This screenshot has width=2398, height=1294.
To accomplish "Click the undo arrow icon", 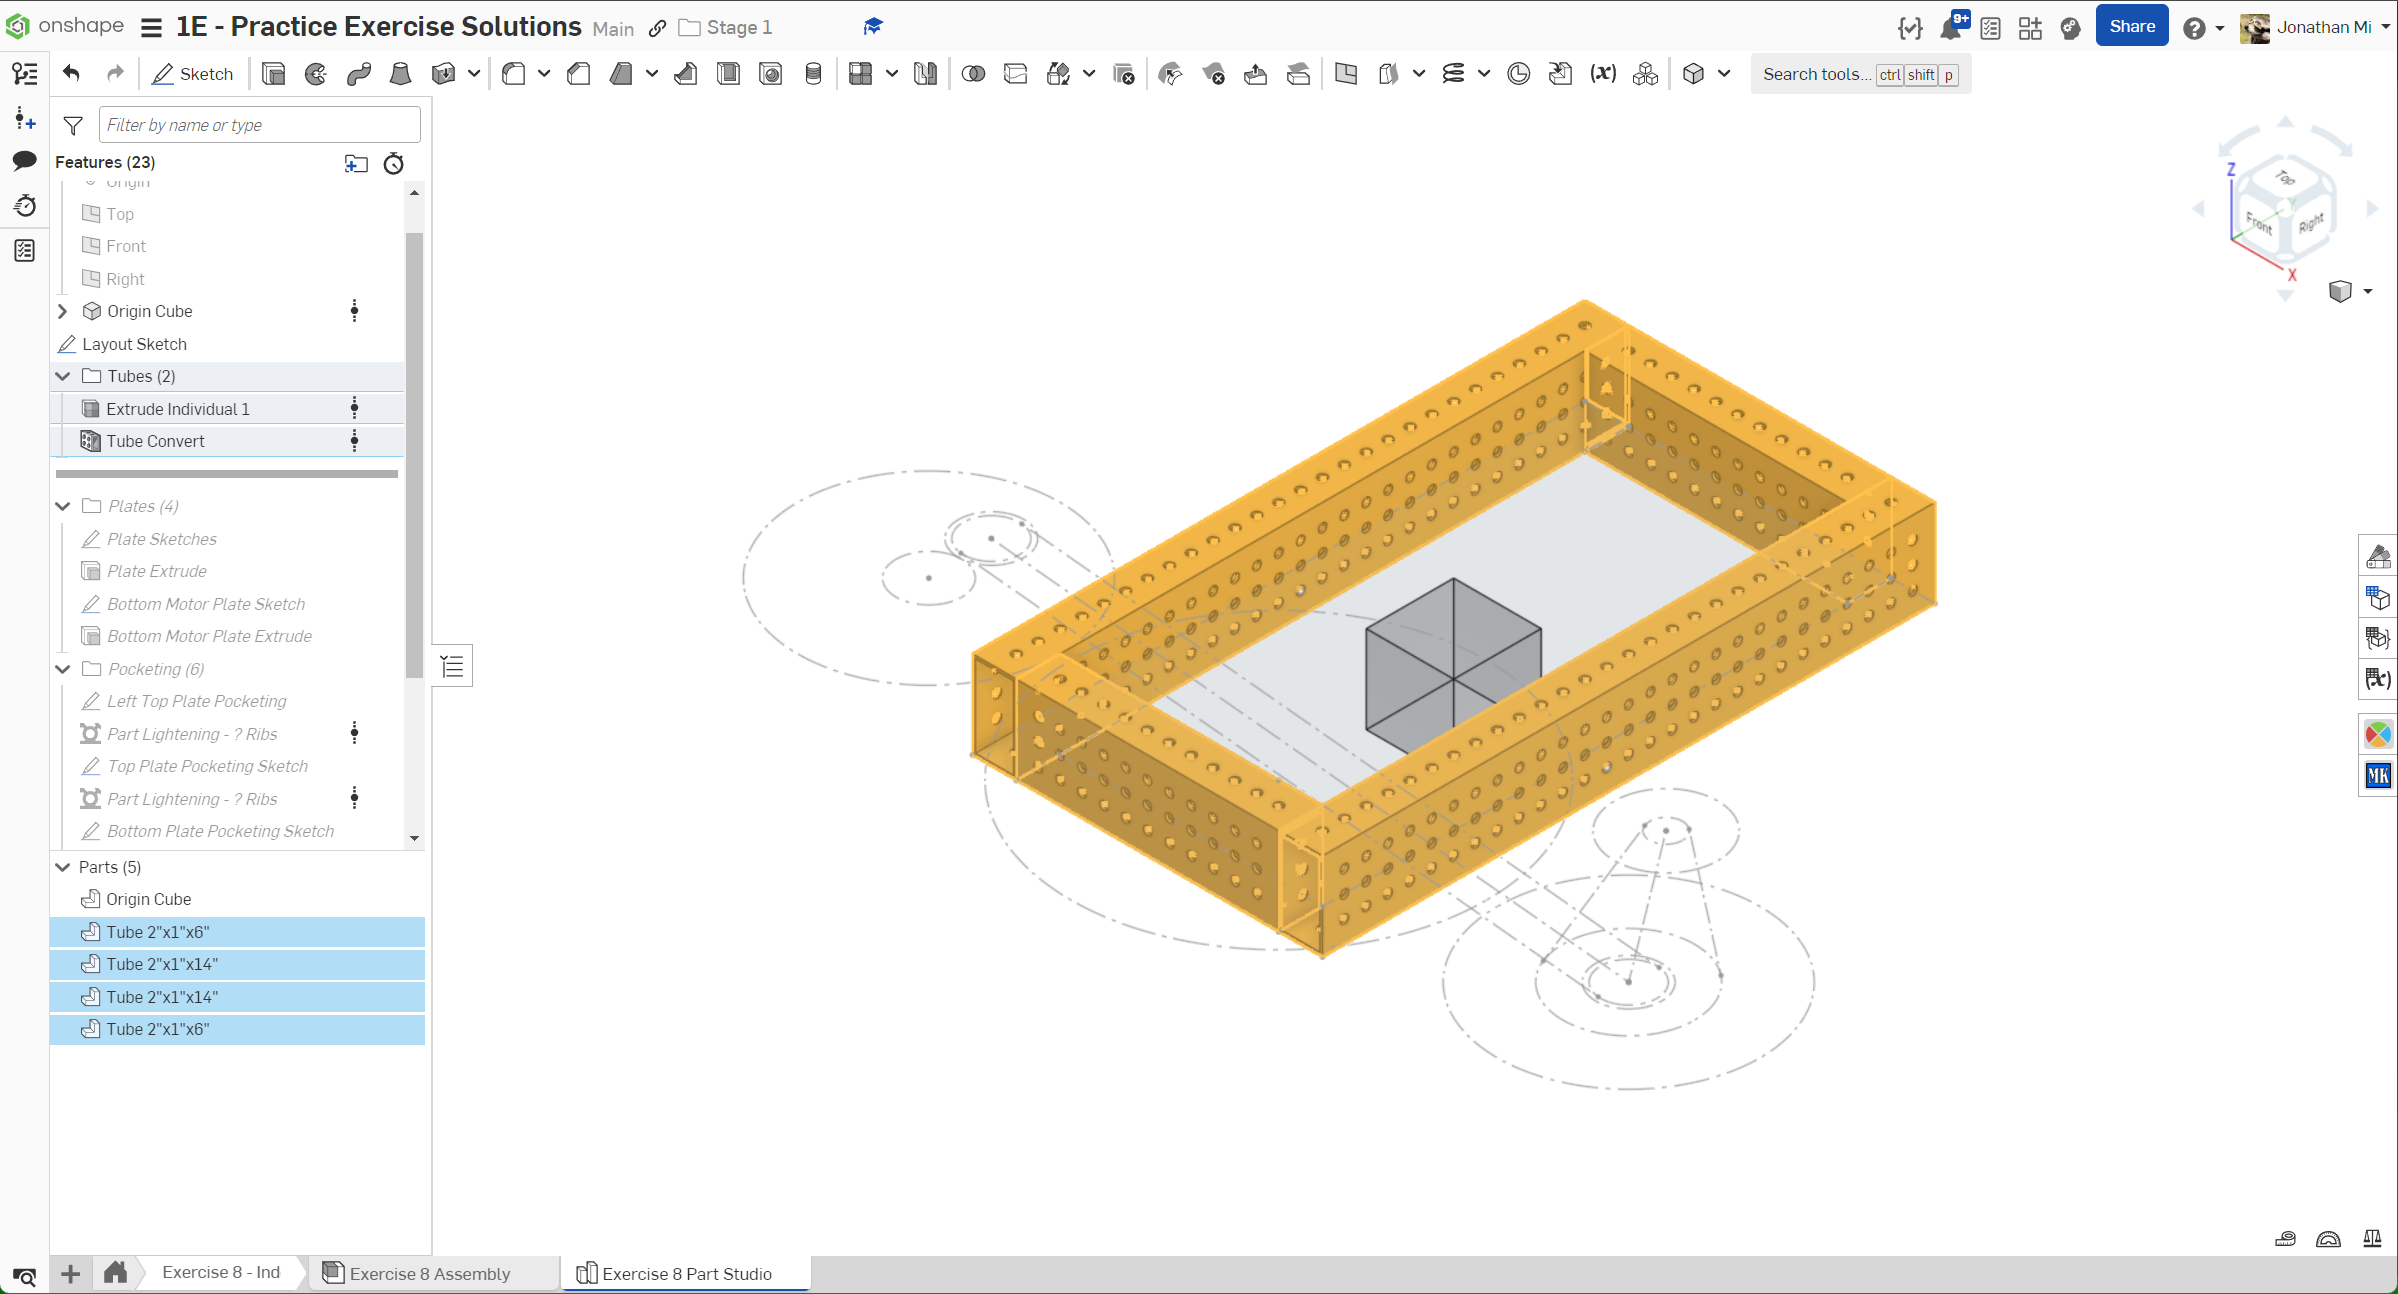I will pyautogui.click(x=71, y=74).
